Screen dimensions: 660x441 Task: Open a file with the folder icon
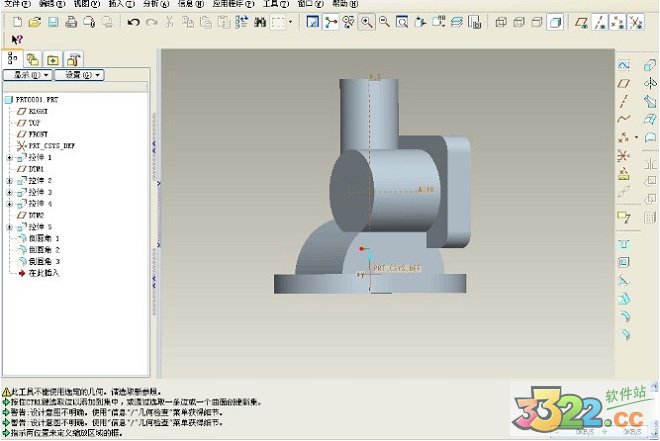coord(35,22)
